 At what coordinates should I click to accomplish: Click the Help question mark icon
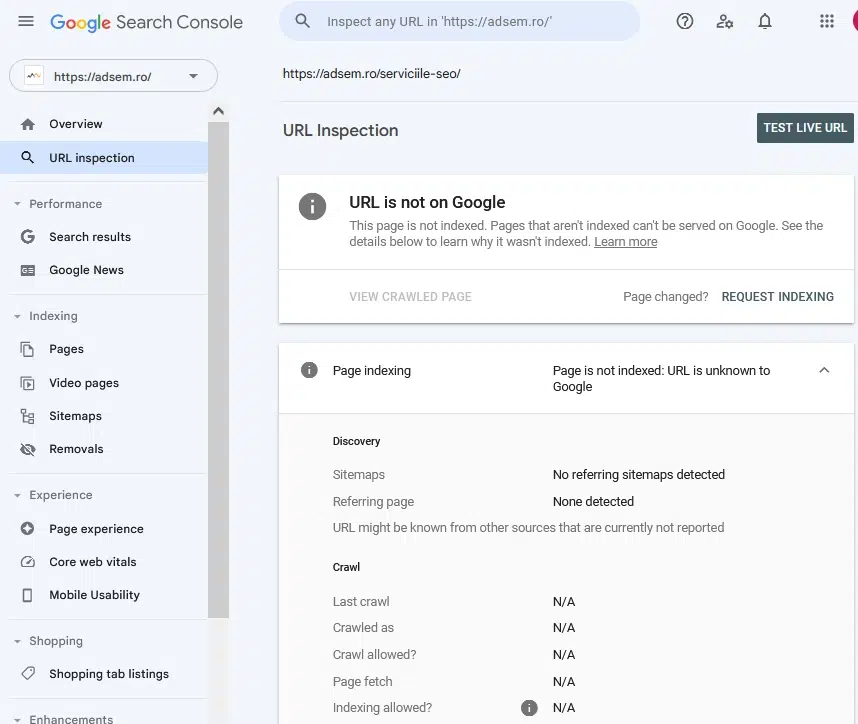coord(685,21)
